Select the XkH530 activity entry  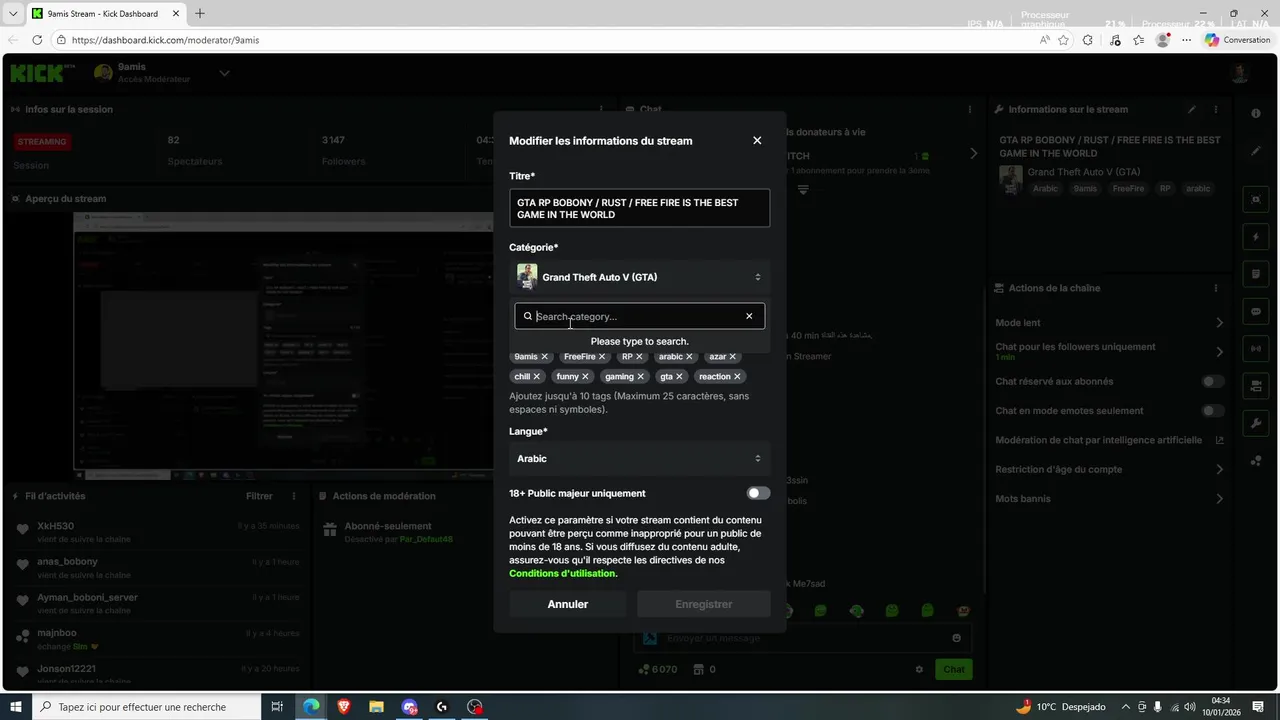[158, 532]
